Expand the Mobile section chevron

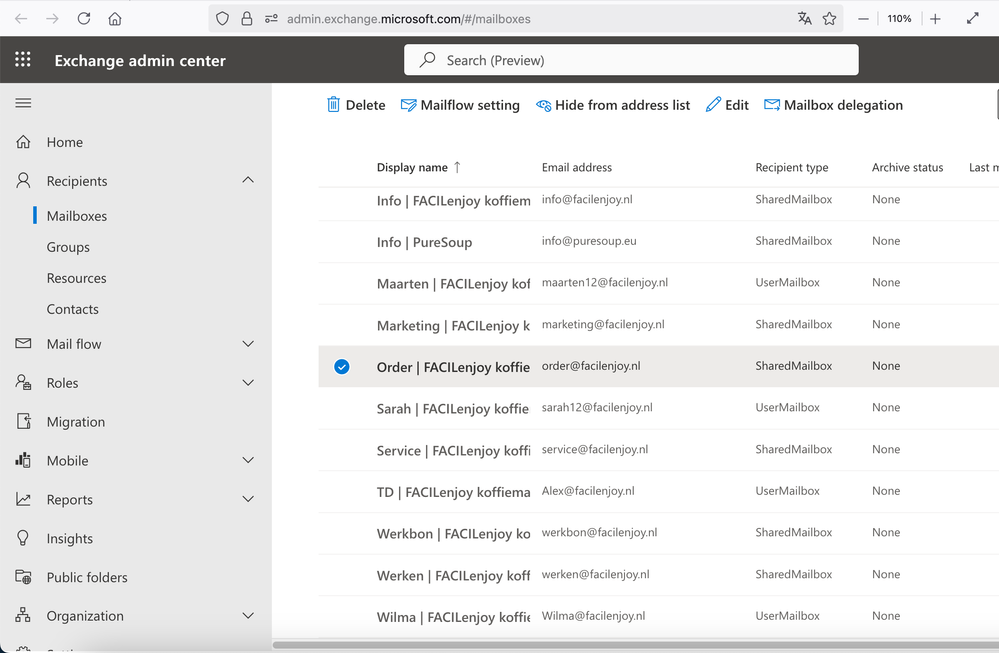coord(248,460)
